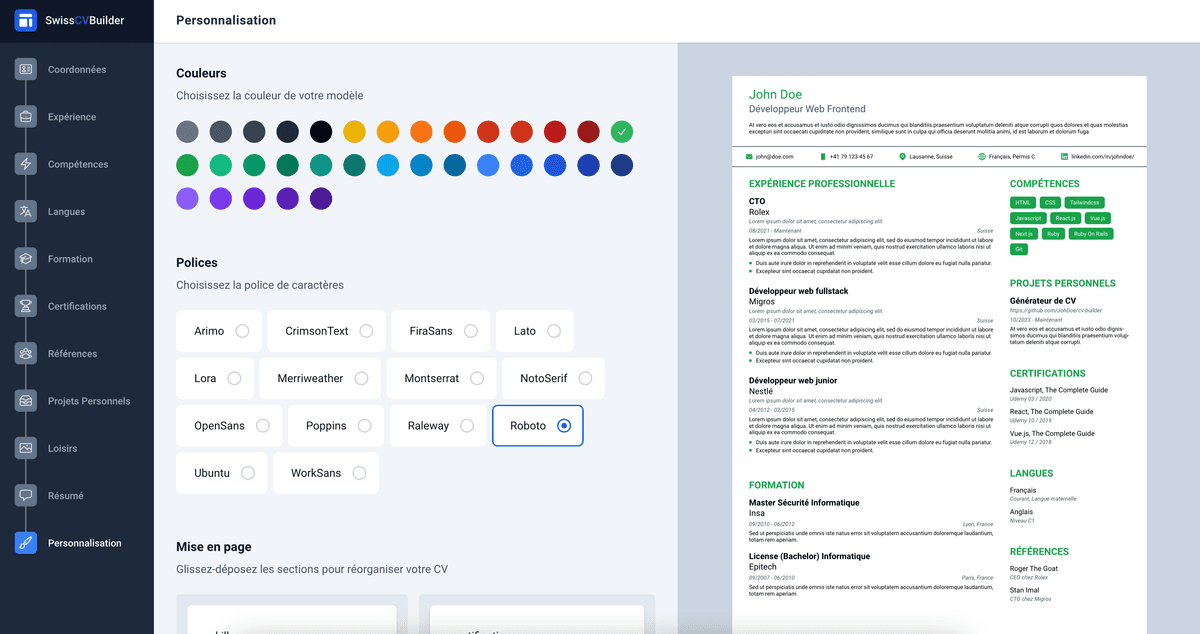Click the Formation graduation cap icon
The image size is (1200, 634).
point(26,259)
